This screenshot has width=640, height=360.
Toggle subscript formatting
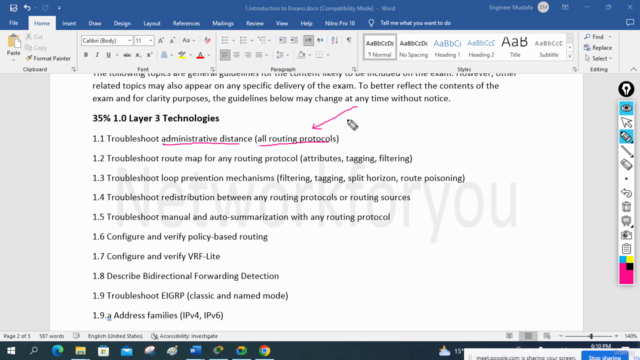[138, 55]
